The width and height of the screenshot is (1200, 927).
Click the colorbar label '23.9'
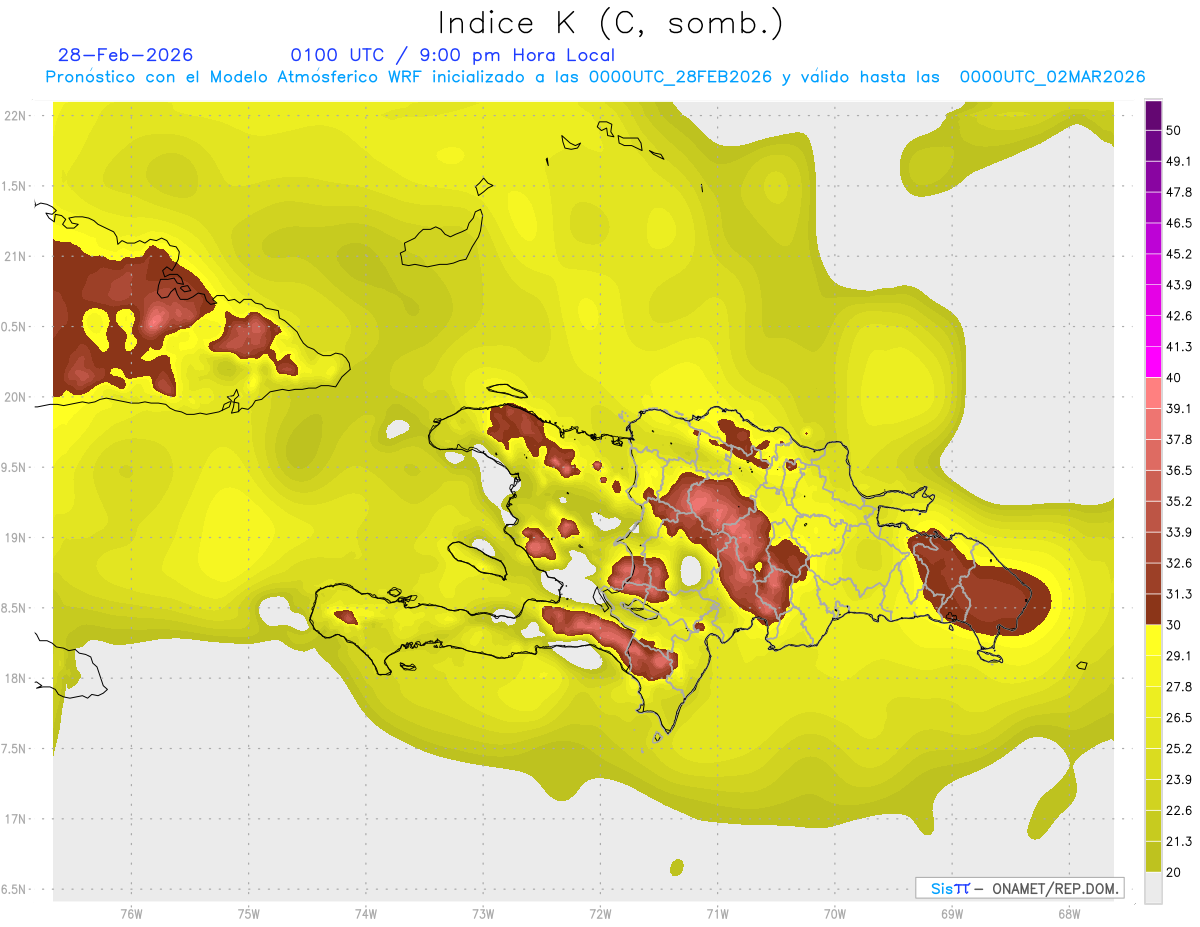click(1178, 779)
